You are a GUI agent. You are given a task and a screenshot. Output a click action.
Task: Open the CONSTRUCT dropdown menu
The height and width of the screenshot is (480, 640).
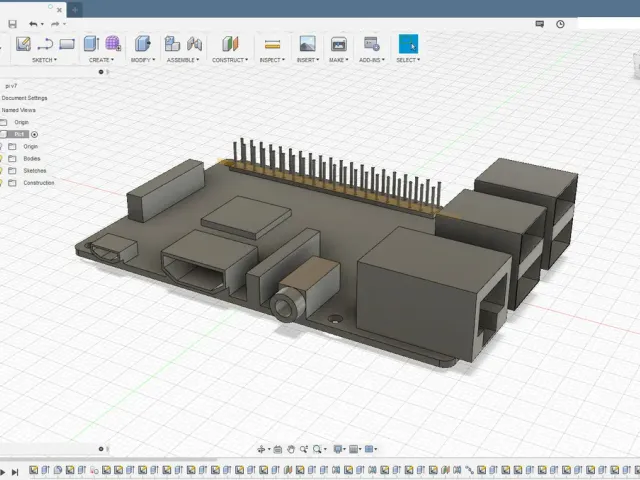pyautogui.click(x=230, y=60)
